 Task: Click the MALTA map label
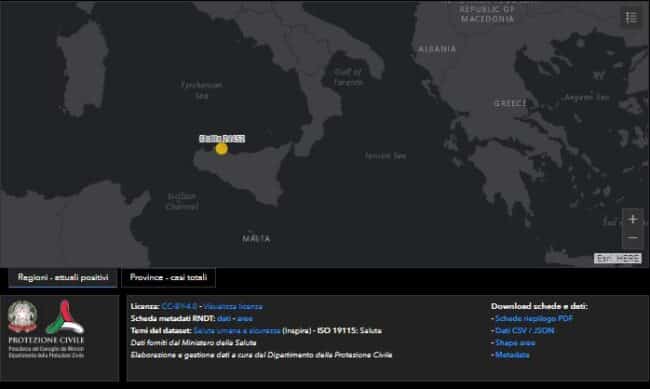[x=256, y=238]
